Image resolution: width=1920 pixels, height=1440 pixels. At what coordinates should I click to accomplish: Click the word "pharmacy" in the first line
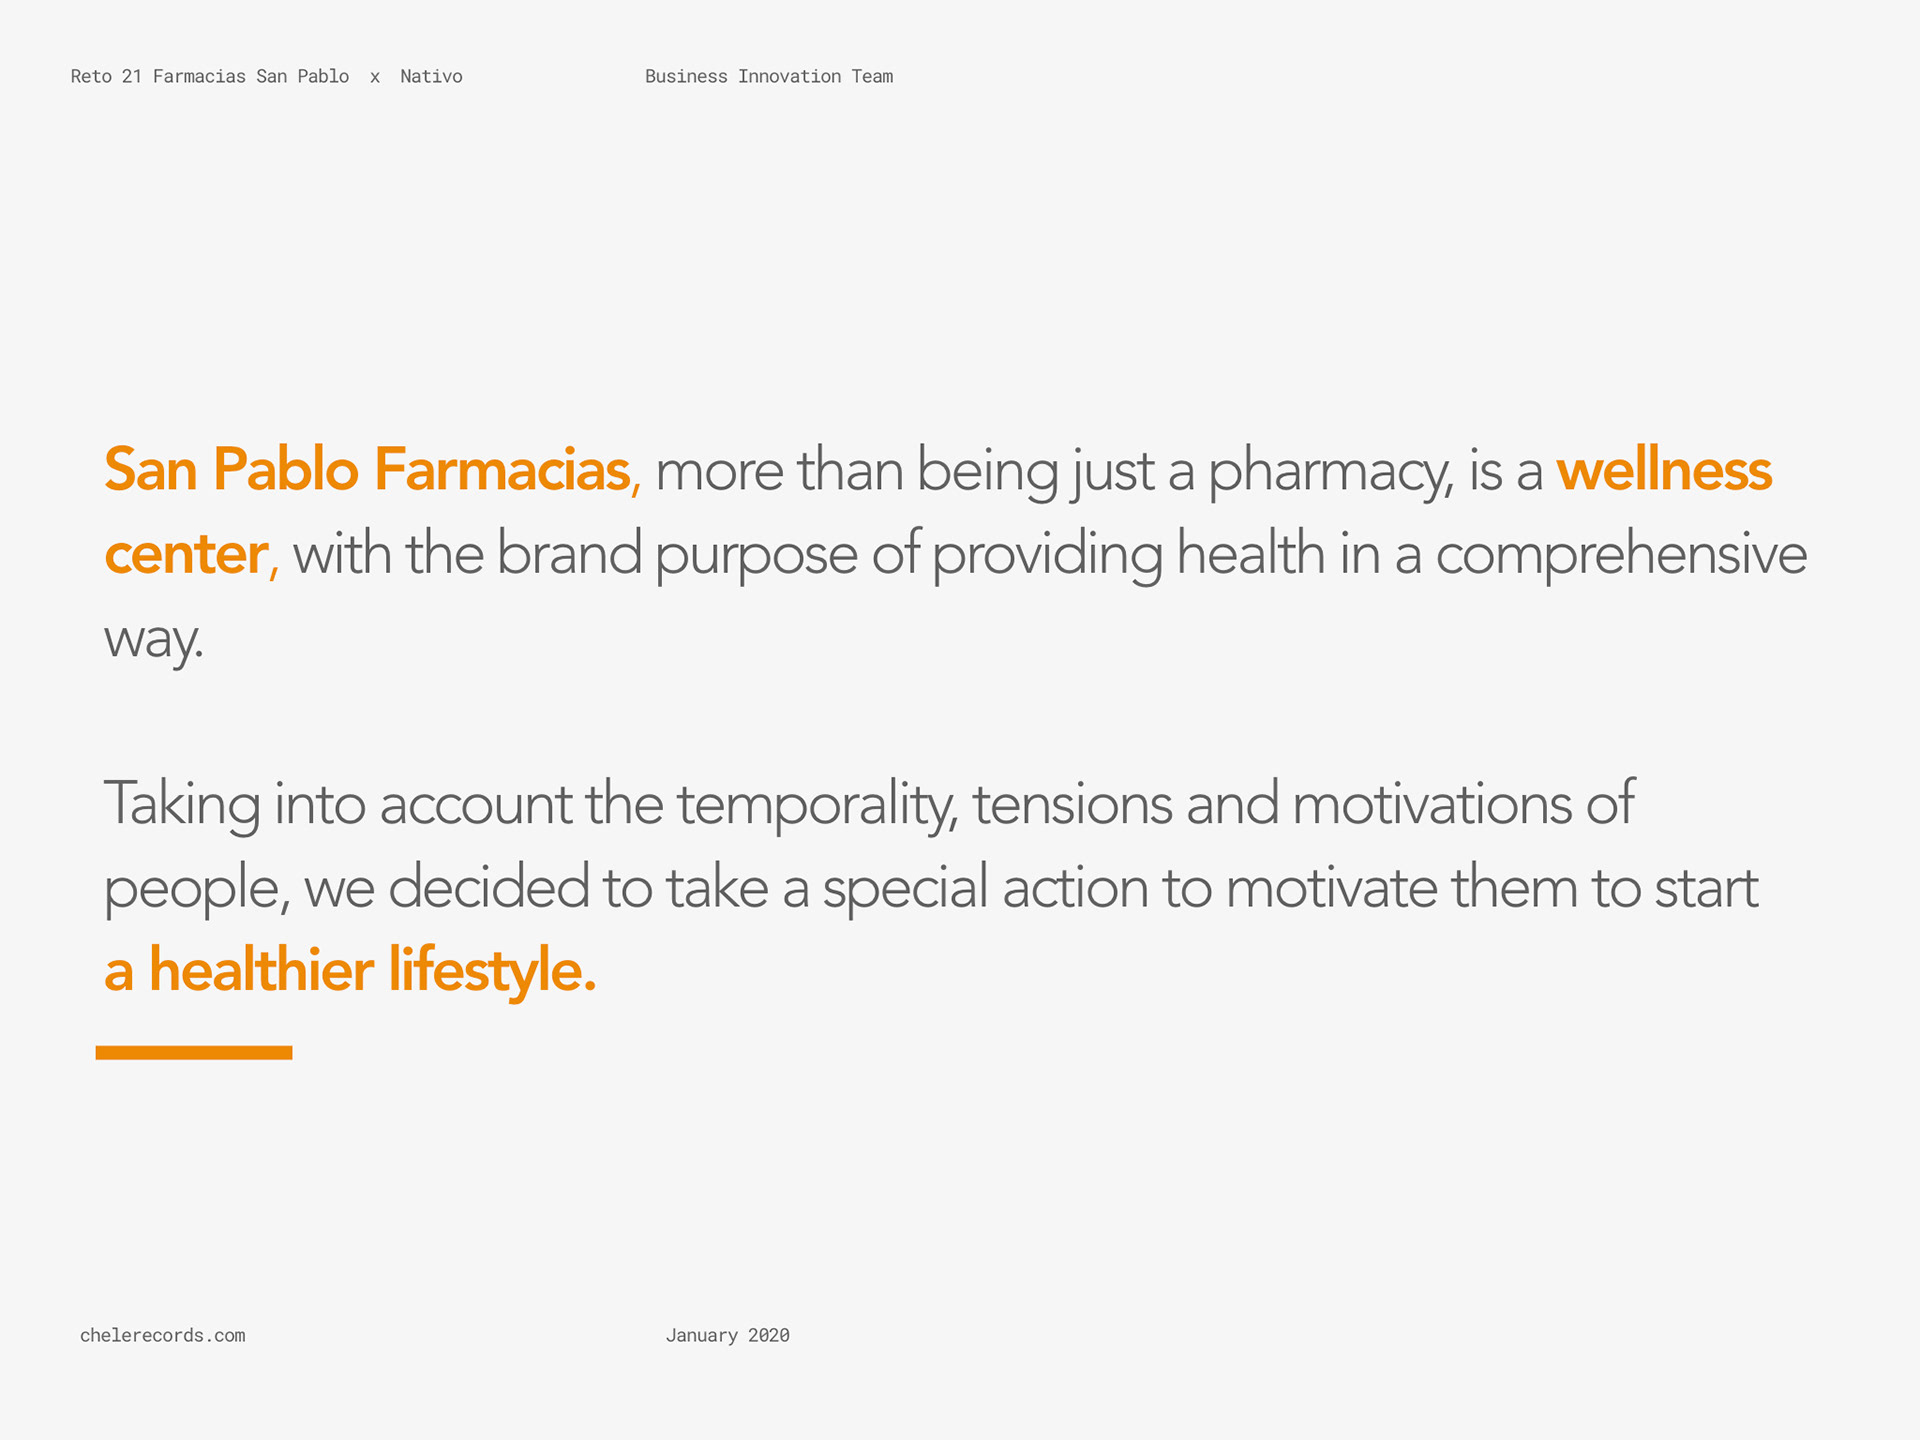point(1328,472)
